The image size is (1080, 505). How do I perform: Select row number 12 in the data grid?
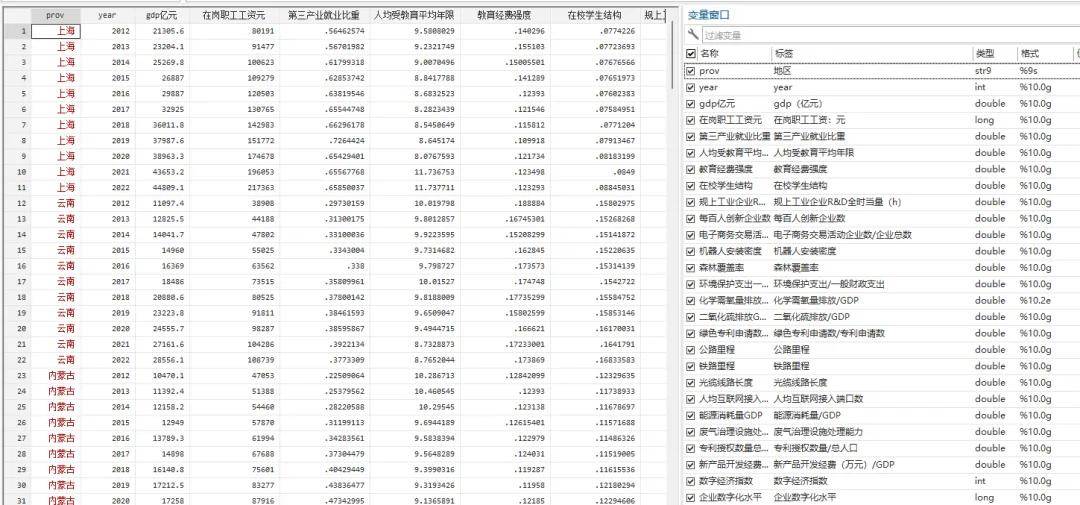(17, 203)
